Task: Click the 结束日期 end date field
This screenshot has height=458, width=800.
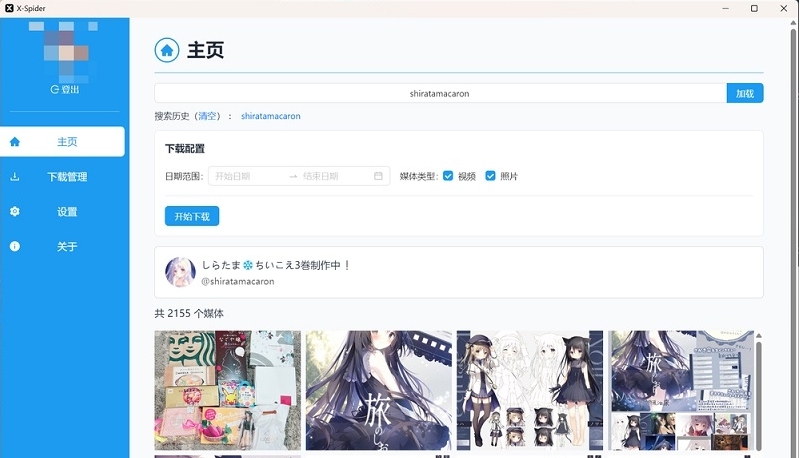Action: click(x=334, y=176)
